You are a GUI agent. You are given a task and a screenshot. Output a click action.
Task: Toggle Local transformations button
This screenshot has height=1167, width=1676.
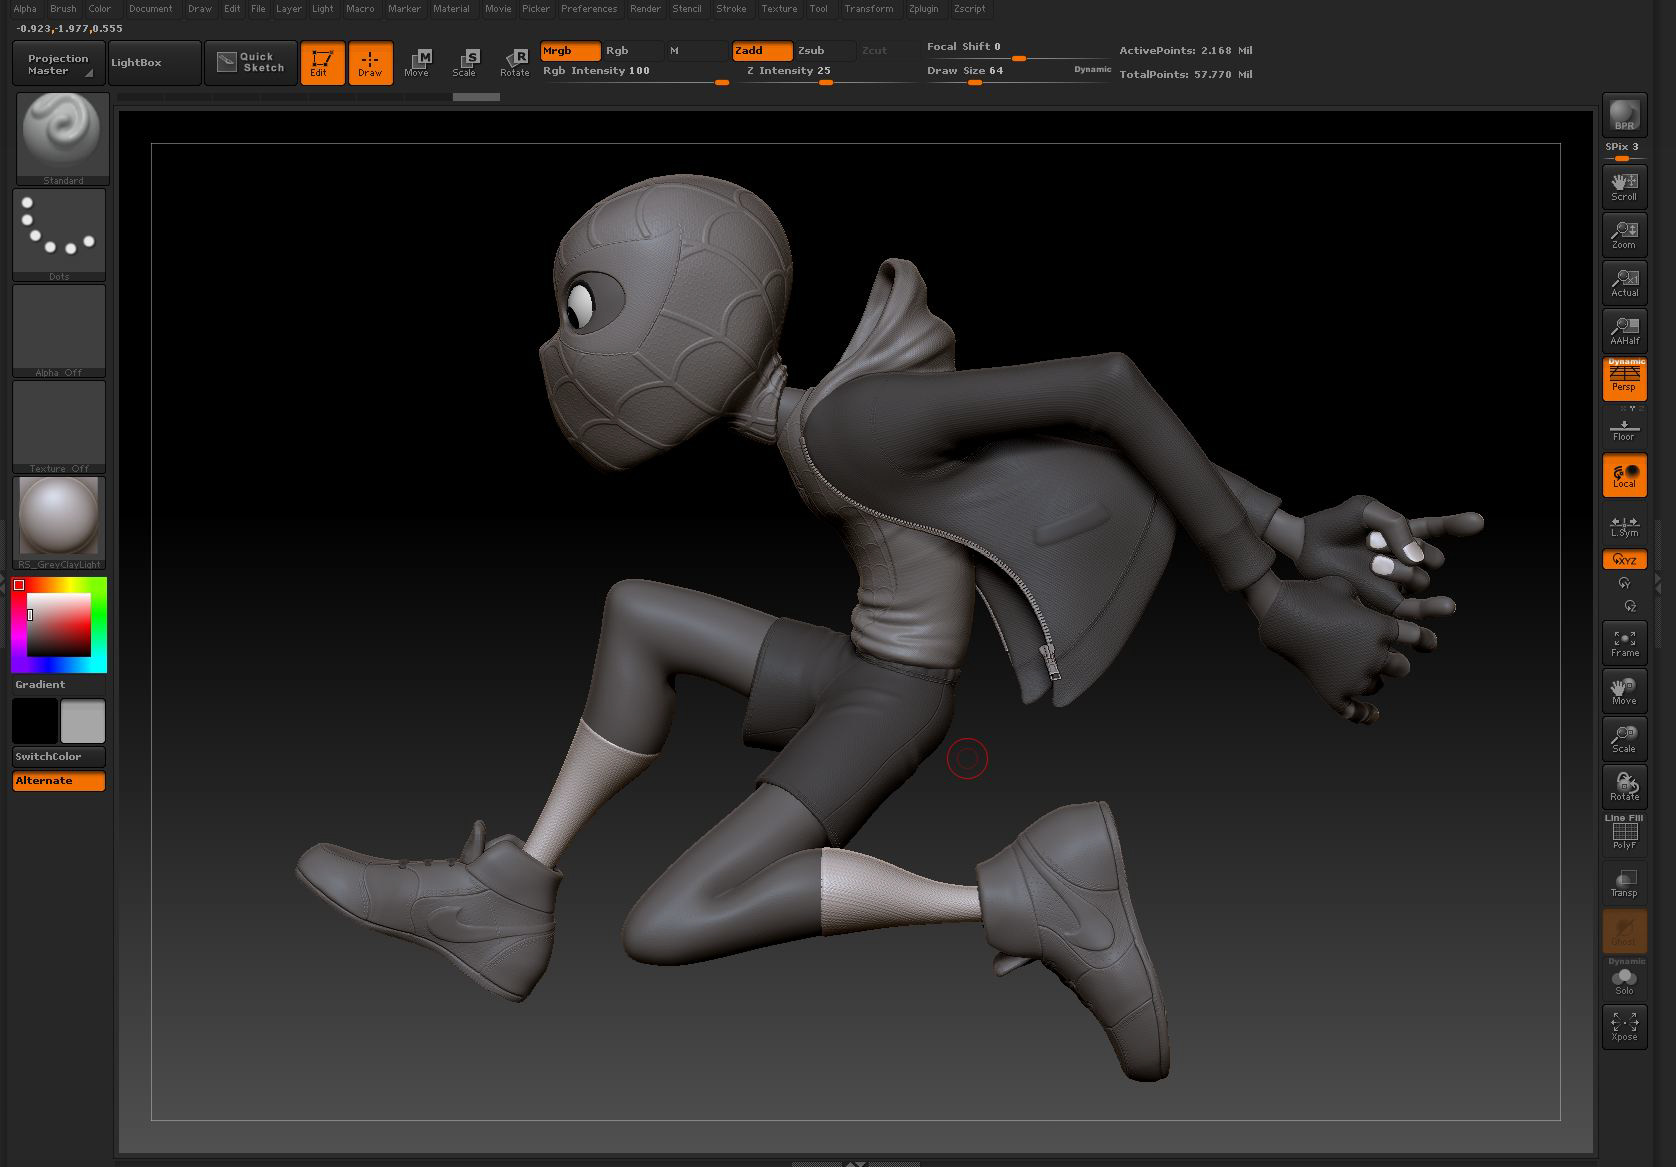(x=1624, y=474)
